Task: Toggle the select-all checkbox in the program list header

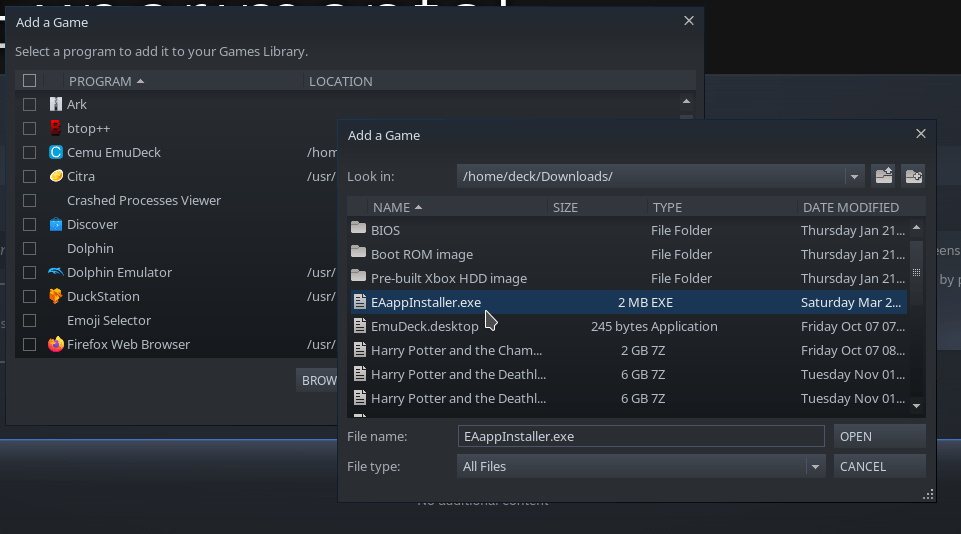Action: [x=30, y=81]
